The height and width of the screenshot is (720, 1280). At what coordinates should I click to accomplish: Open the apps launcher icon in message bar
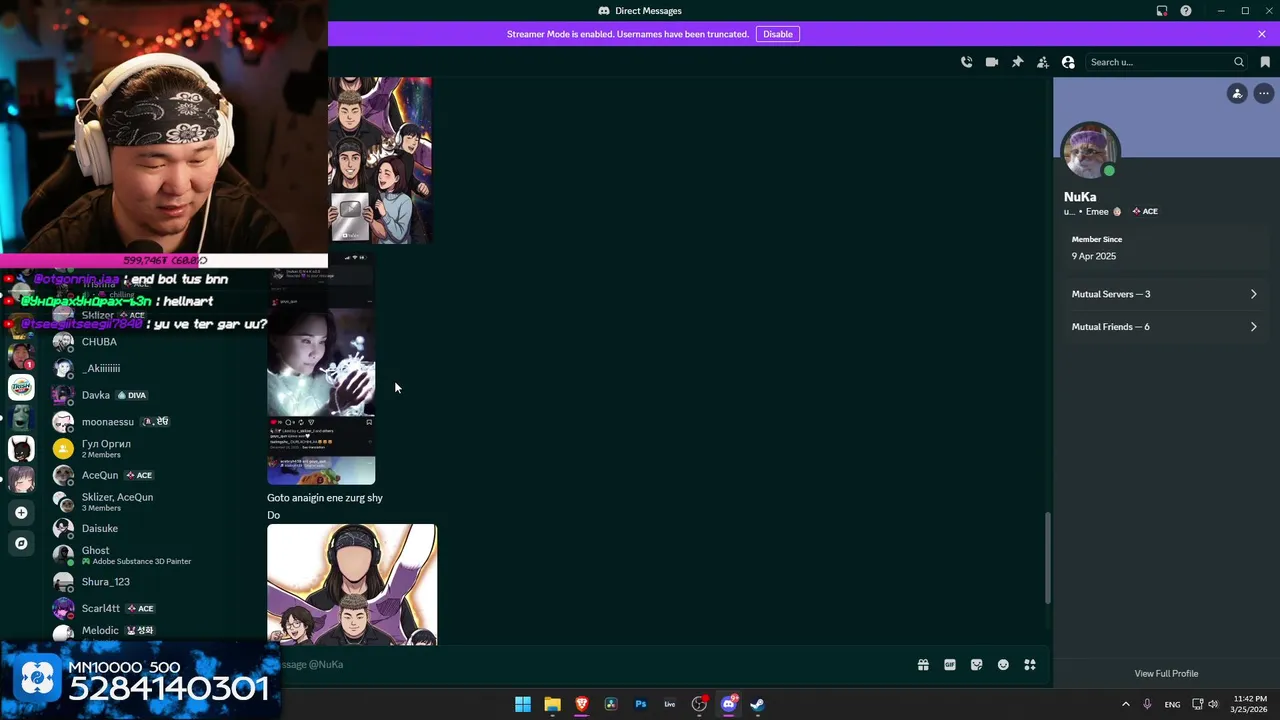click(1030, 665)
